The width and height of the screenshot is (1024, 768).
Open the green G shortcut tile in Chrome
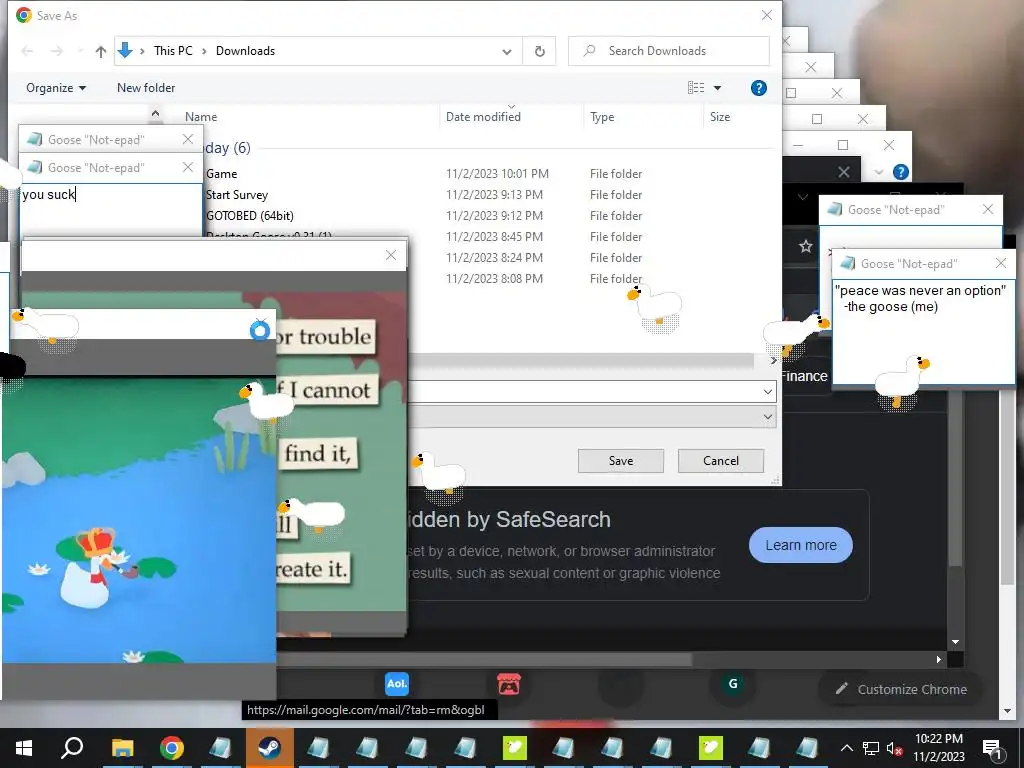(733, 684)
